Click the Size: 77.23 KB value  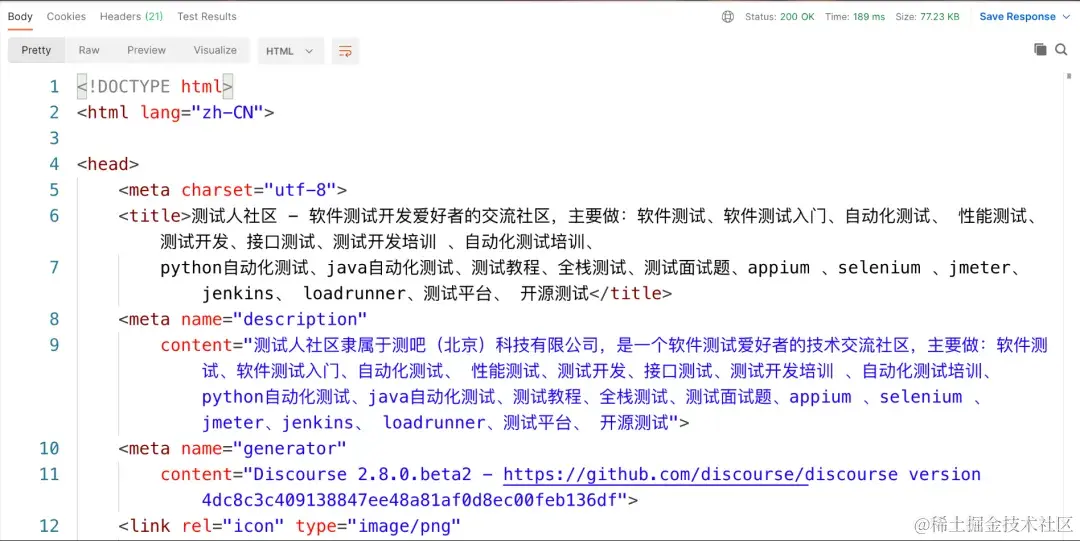927,17
